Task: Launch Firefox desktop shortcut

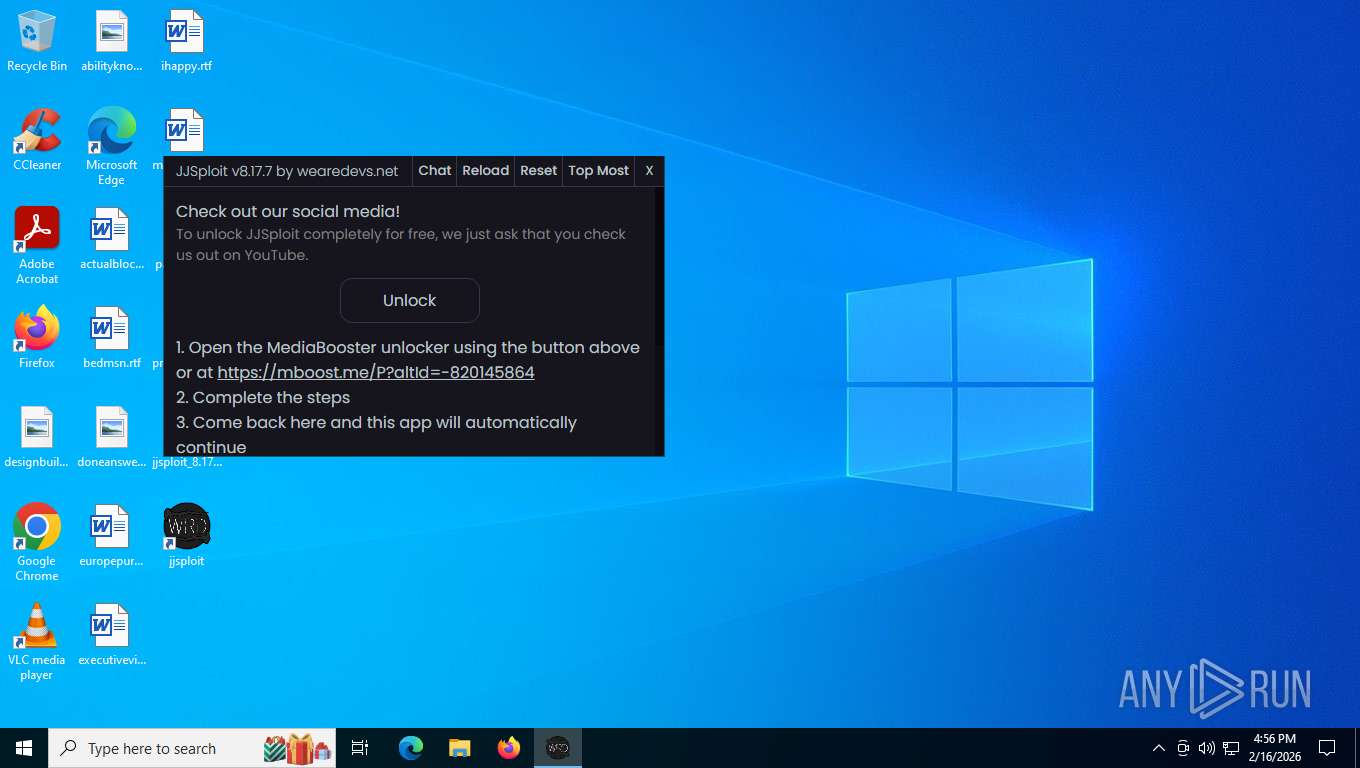Action: click(37, 338)
